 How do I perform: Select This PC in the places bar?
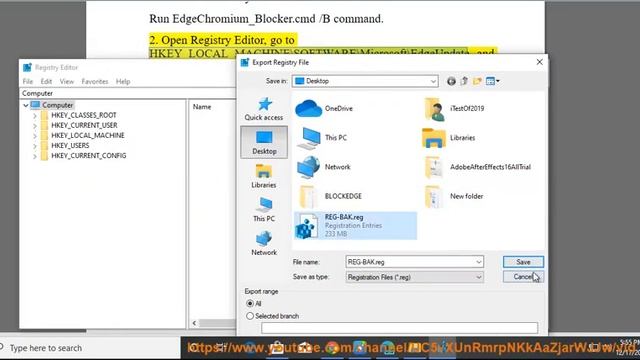[x=264, y=210]
